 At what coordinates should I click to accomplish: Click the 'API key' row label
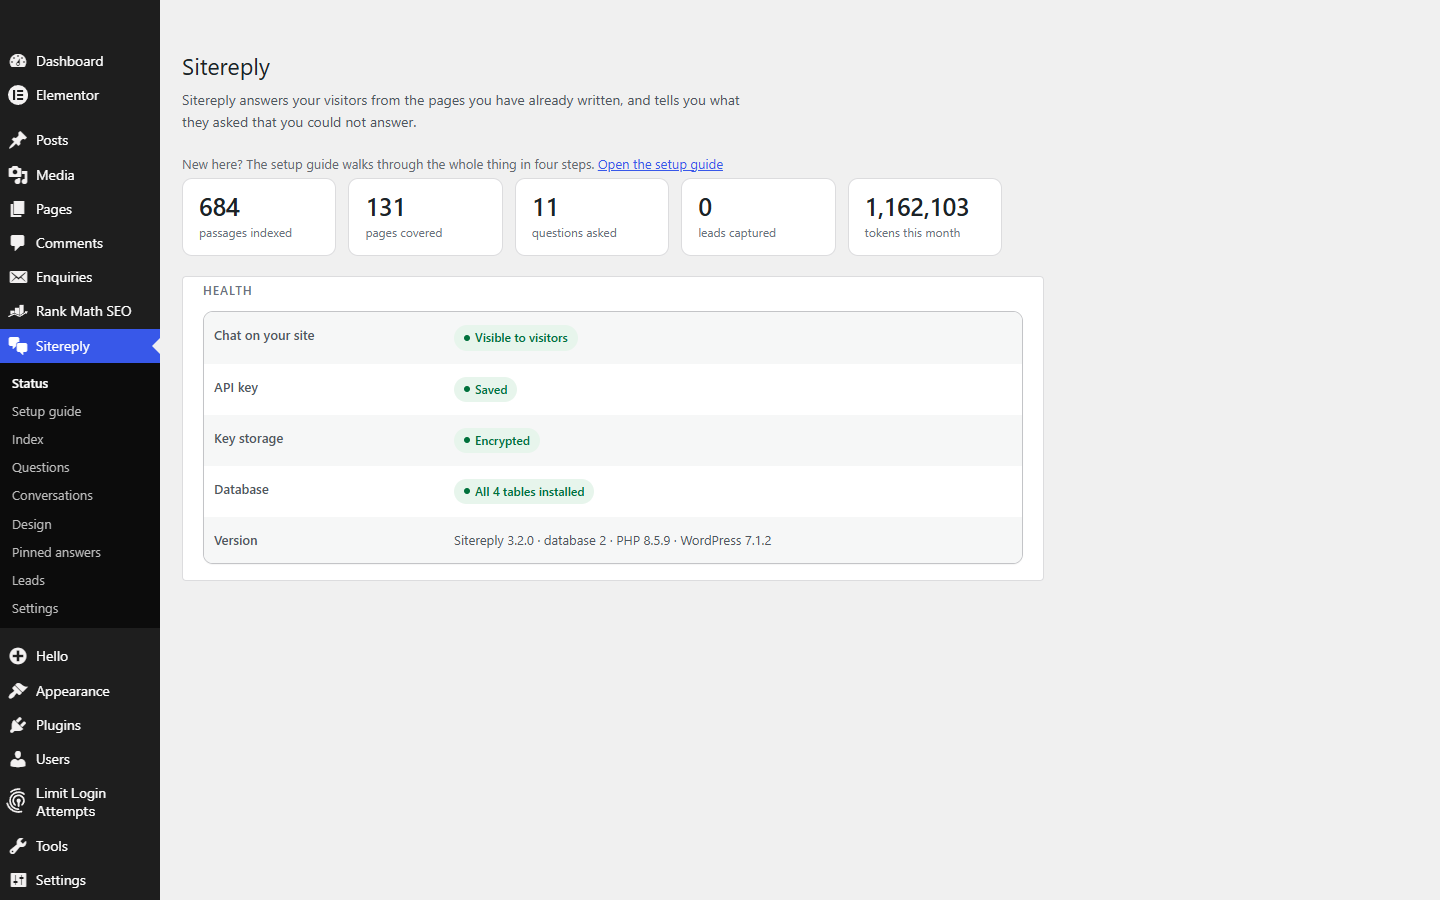236,387
